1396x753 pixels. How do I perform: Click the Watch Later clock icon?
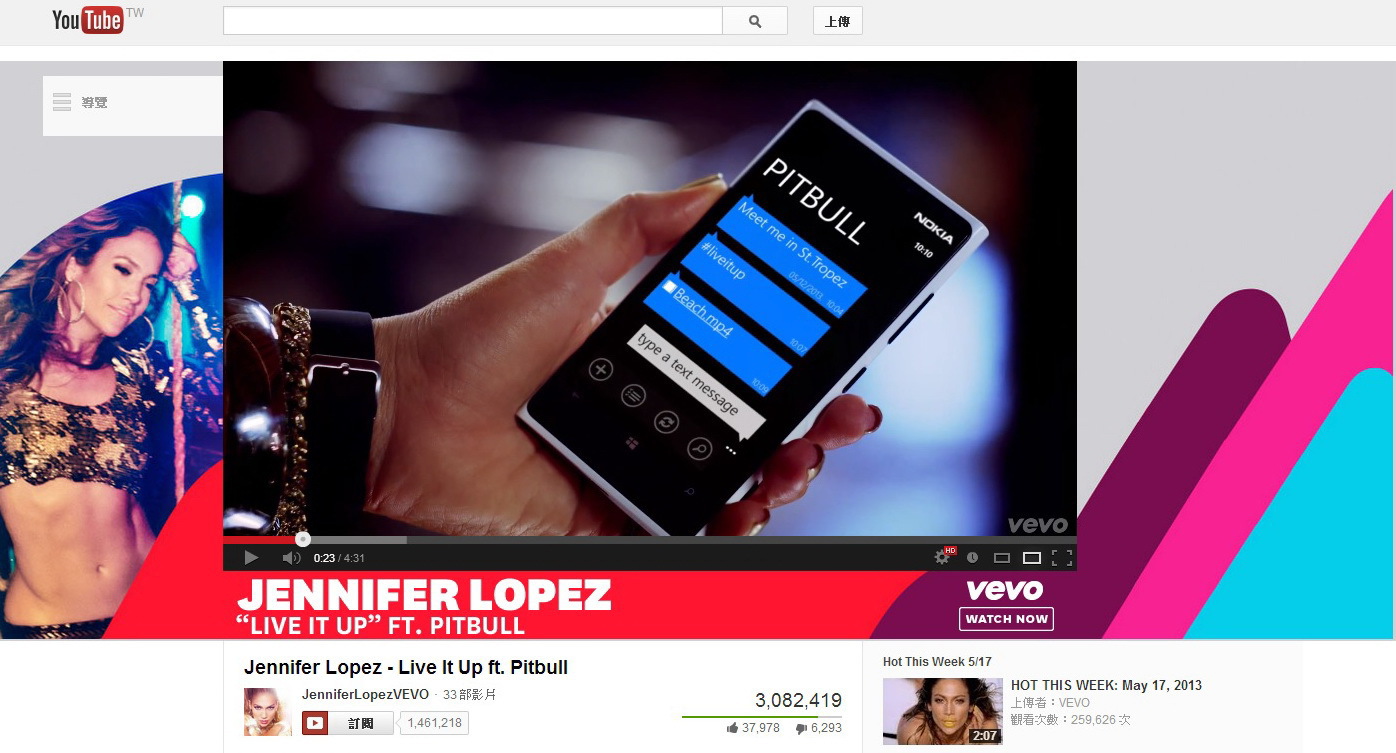(x=972, y=557)
